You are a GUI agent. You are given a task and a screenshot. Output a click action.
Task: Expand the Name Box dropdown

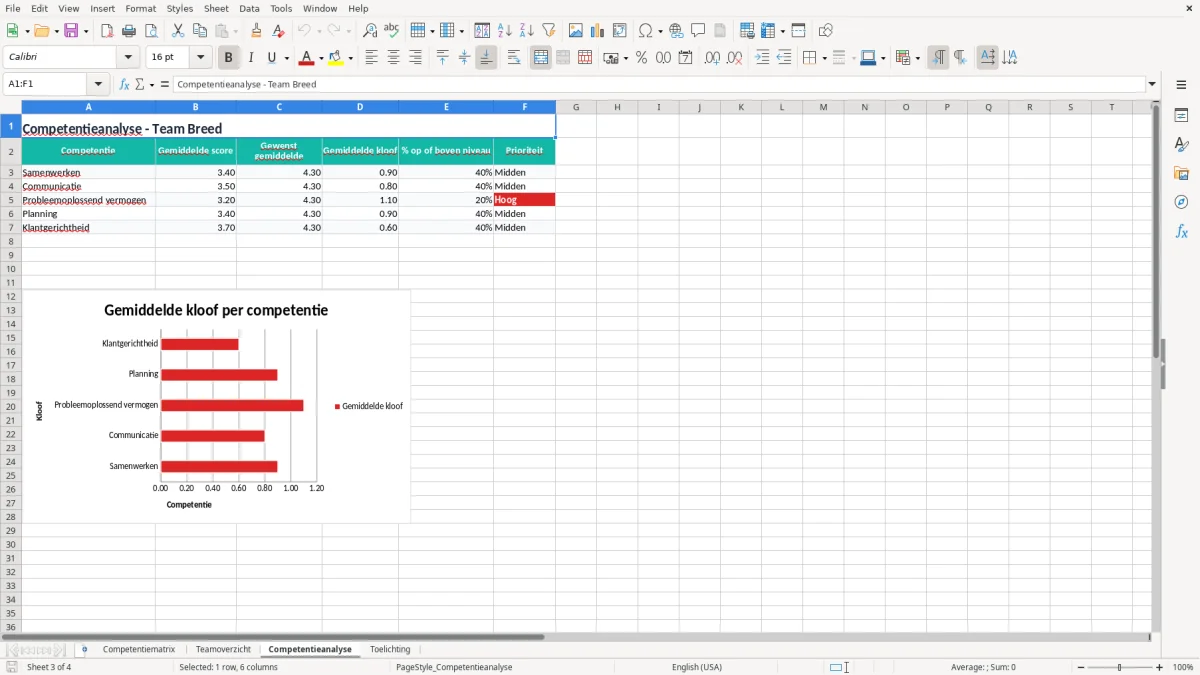98,84
